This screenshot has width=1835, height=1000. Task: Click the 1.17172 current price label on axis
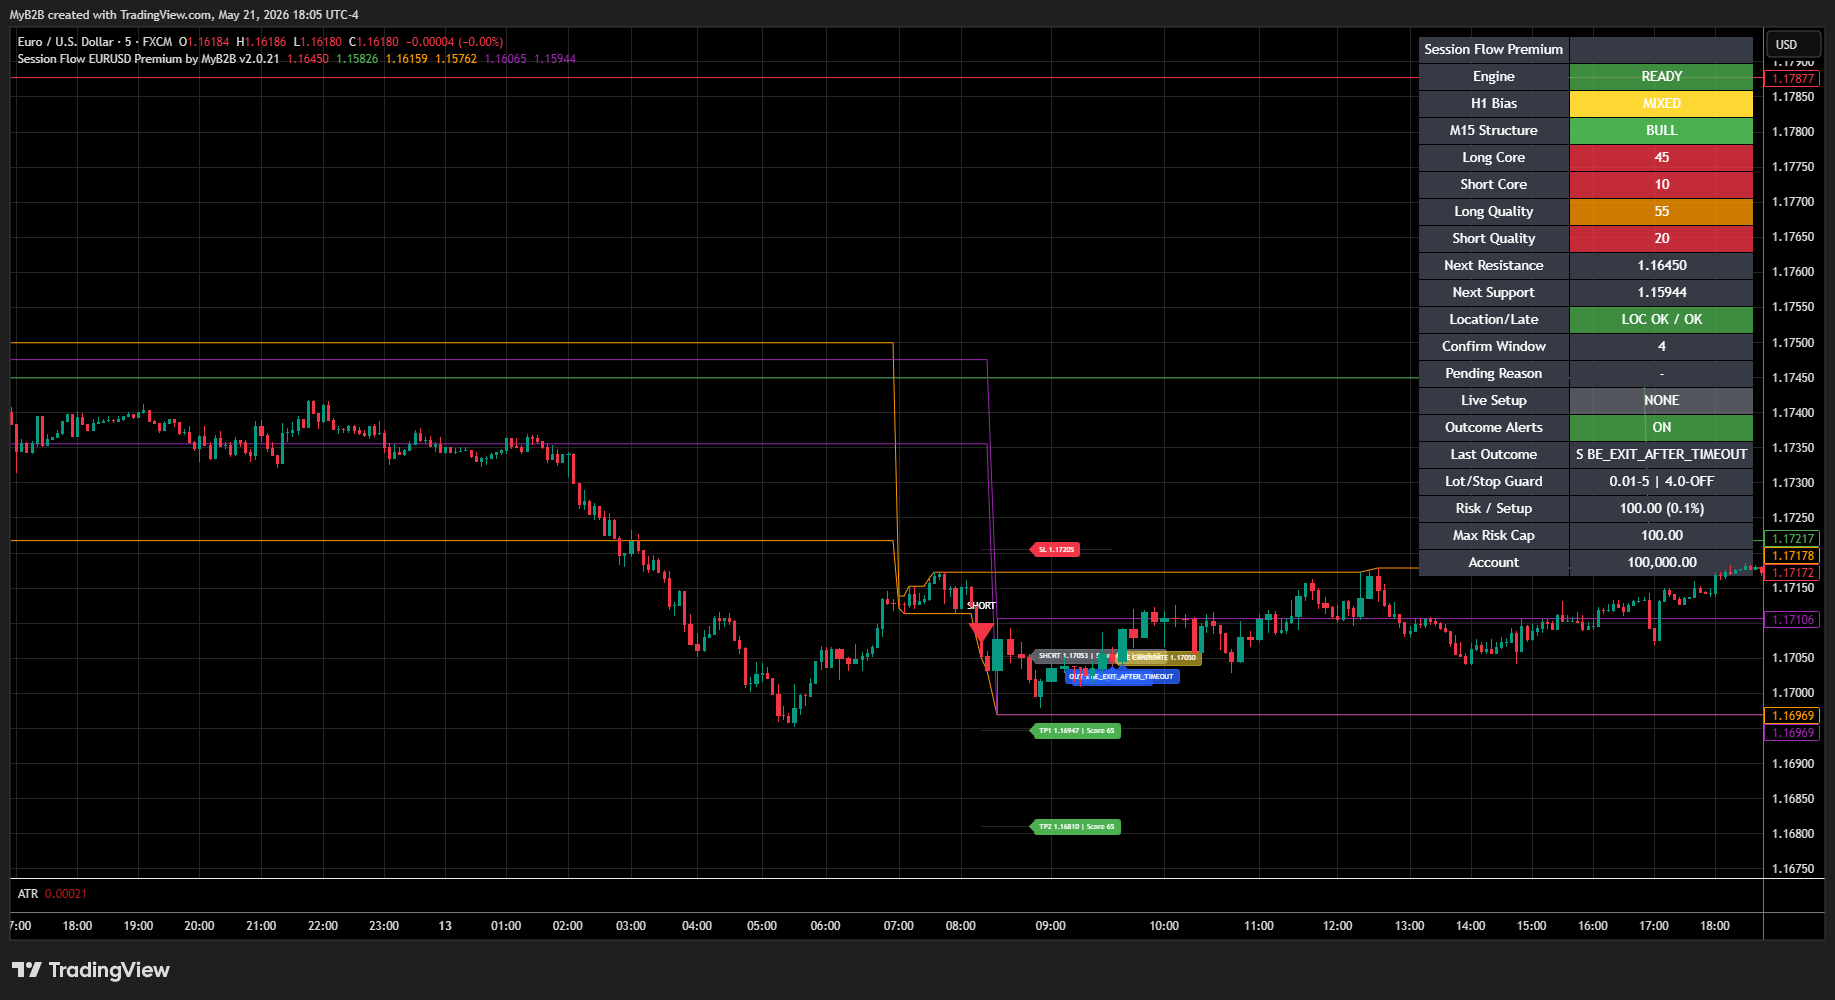1793,573
